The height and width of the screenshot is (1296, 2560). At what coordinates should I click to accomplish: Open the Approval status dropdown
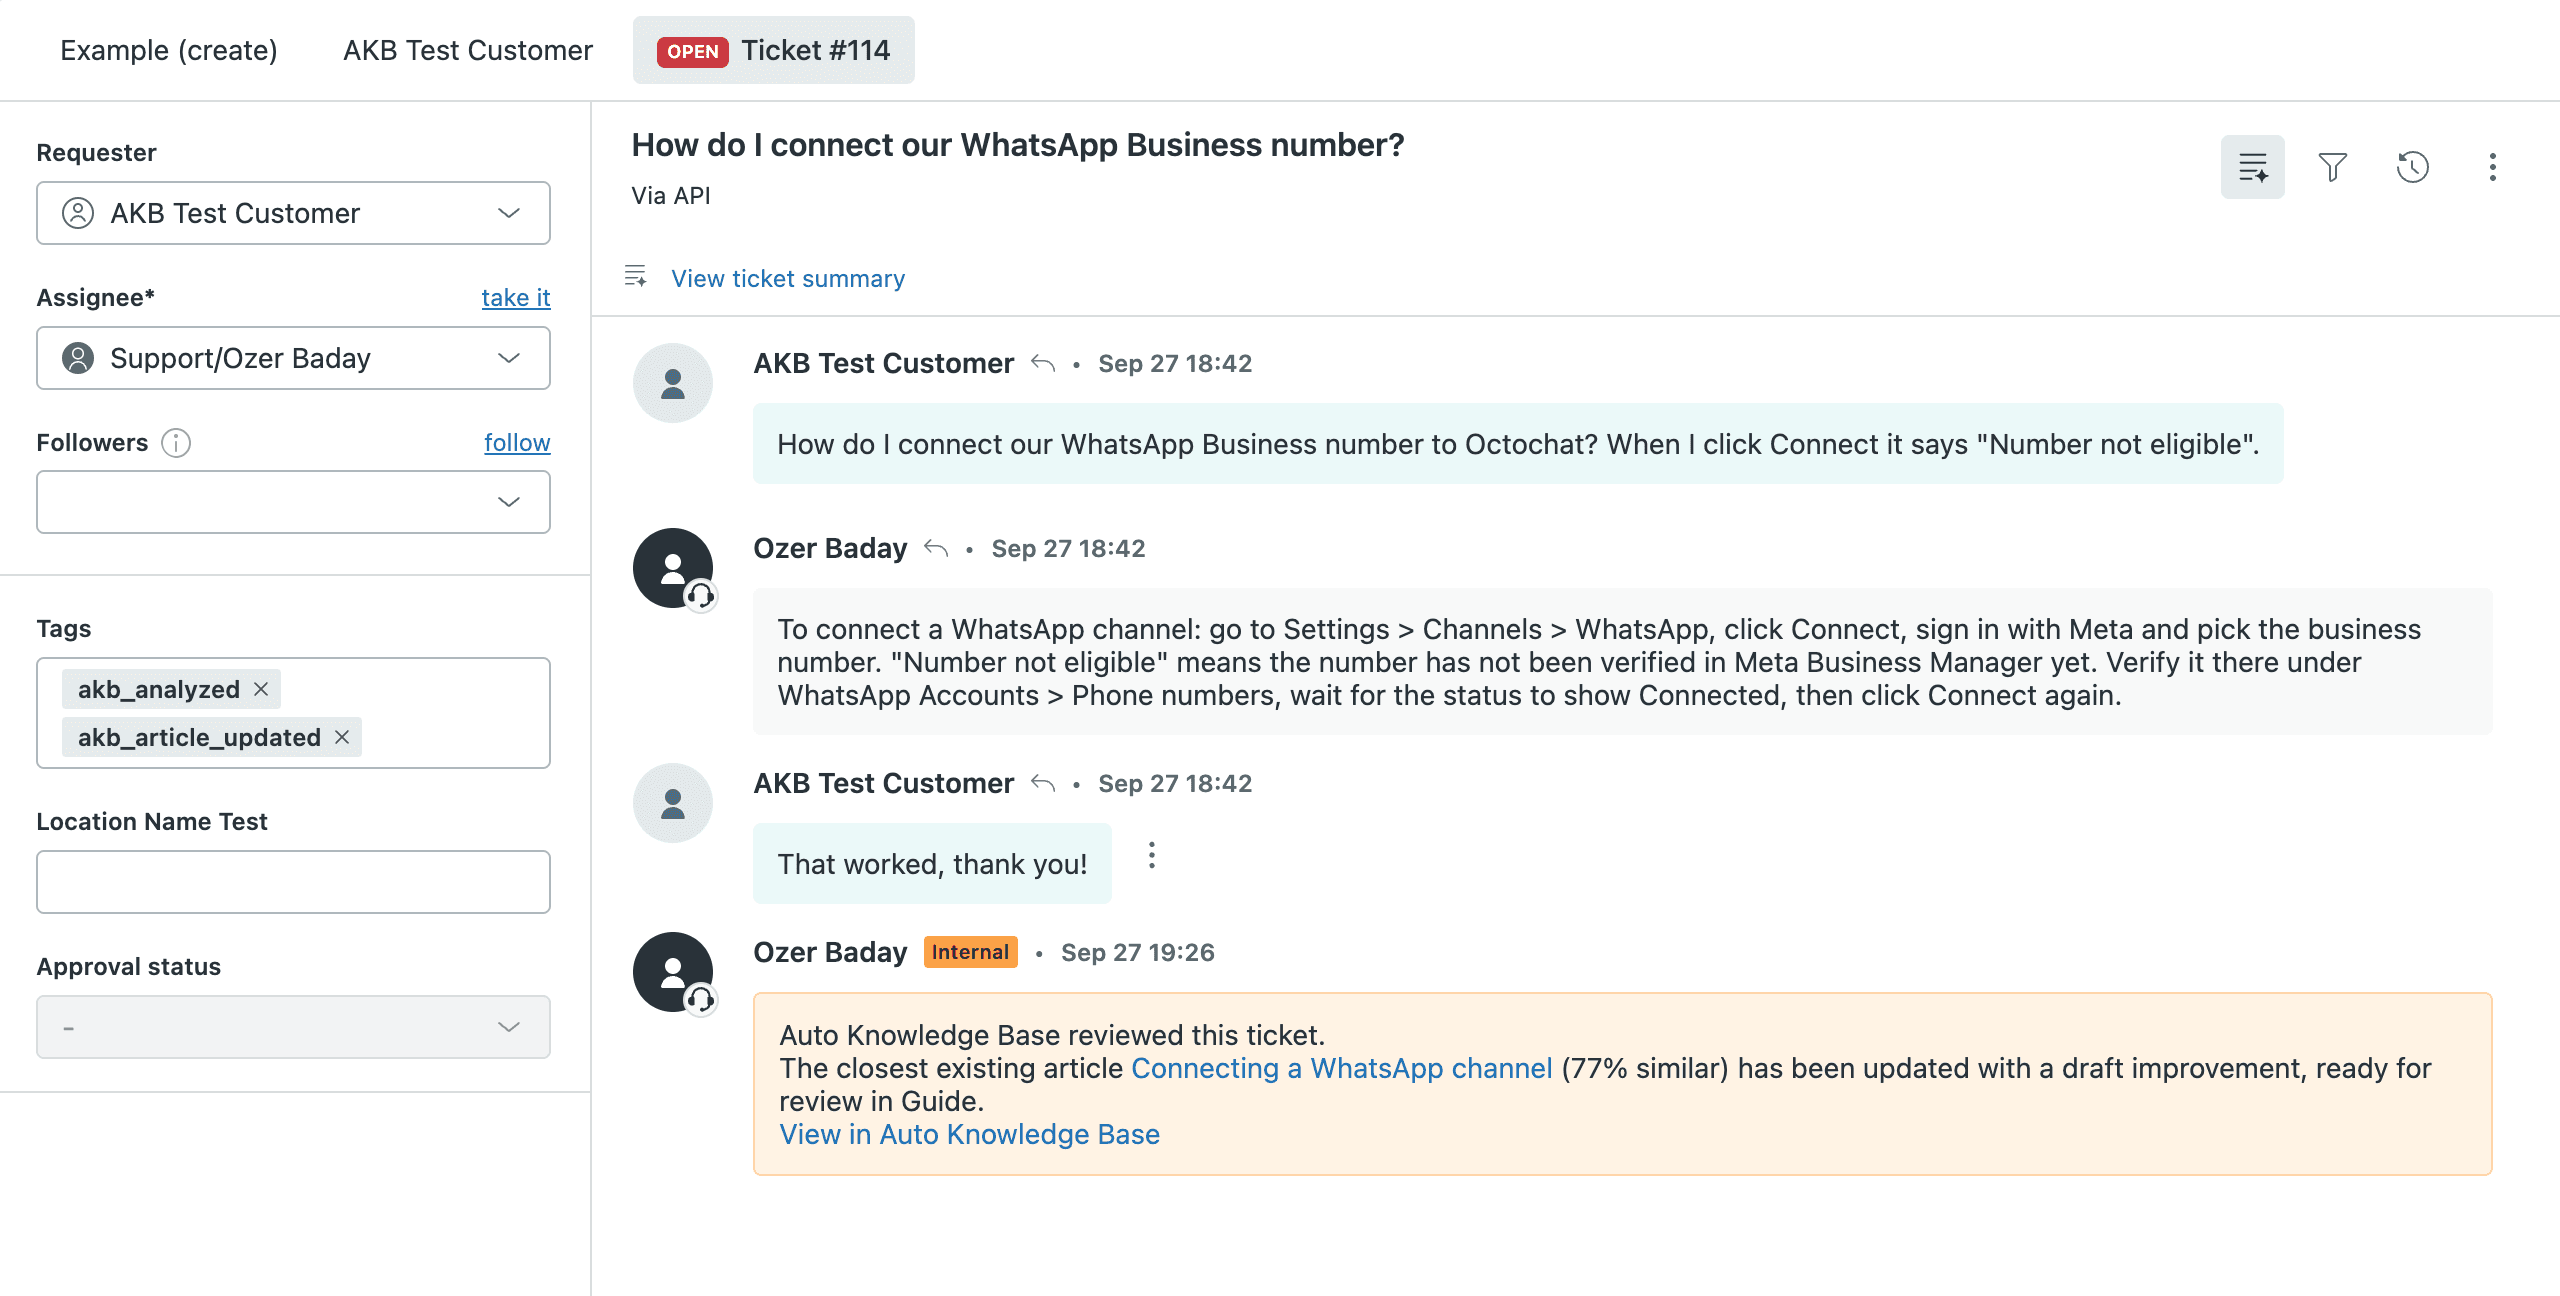click(x=293, y=1027)
